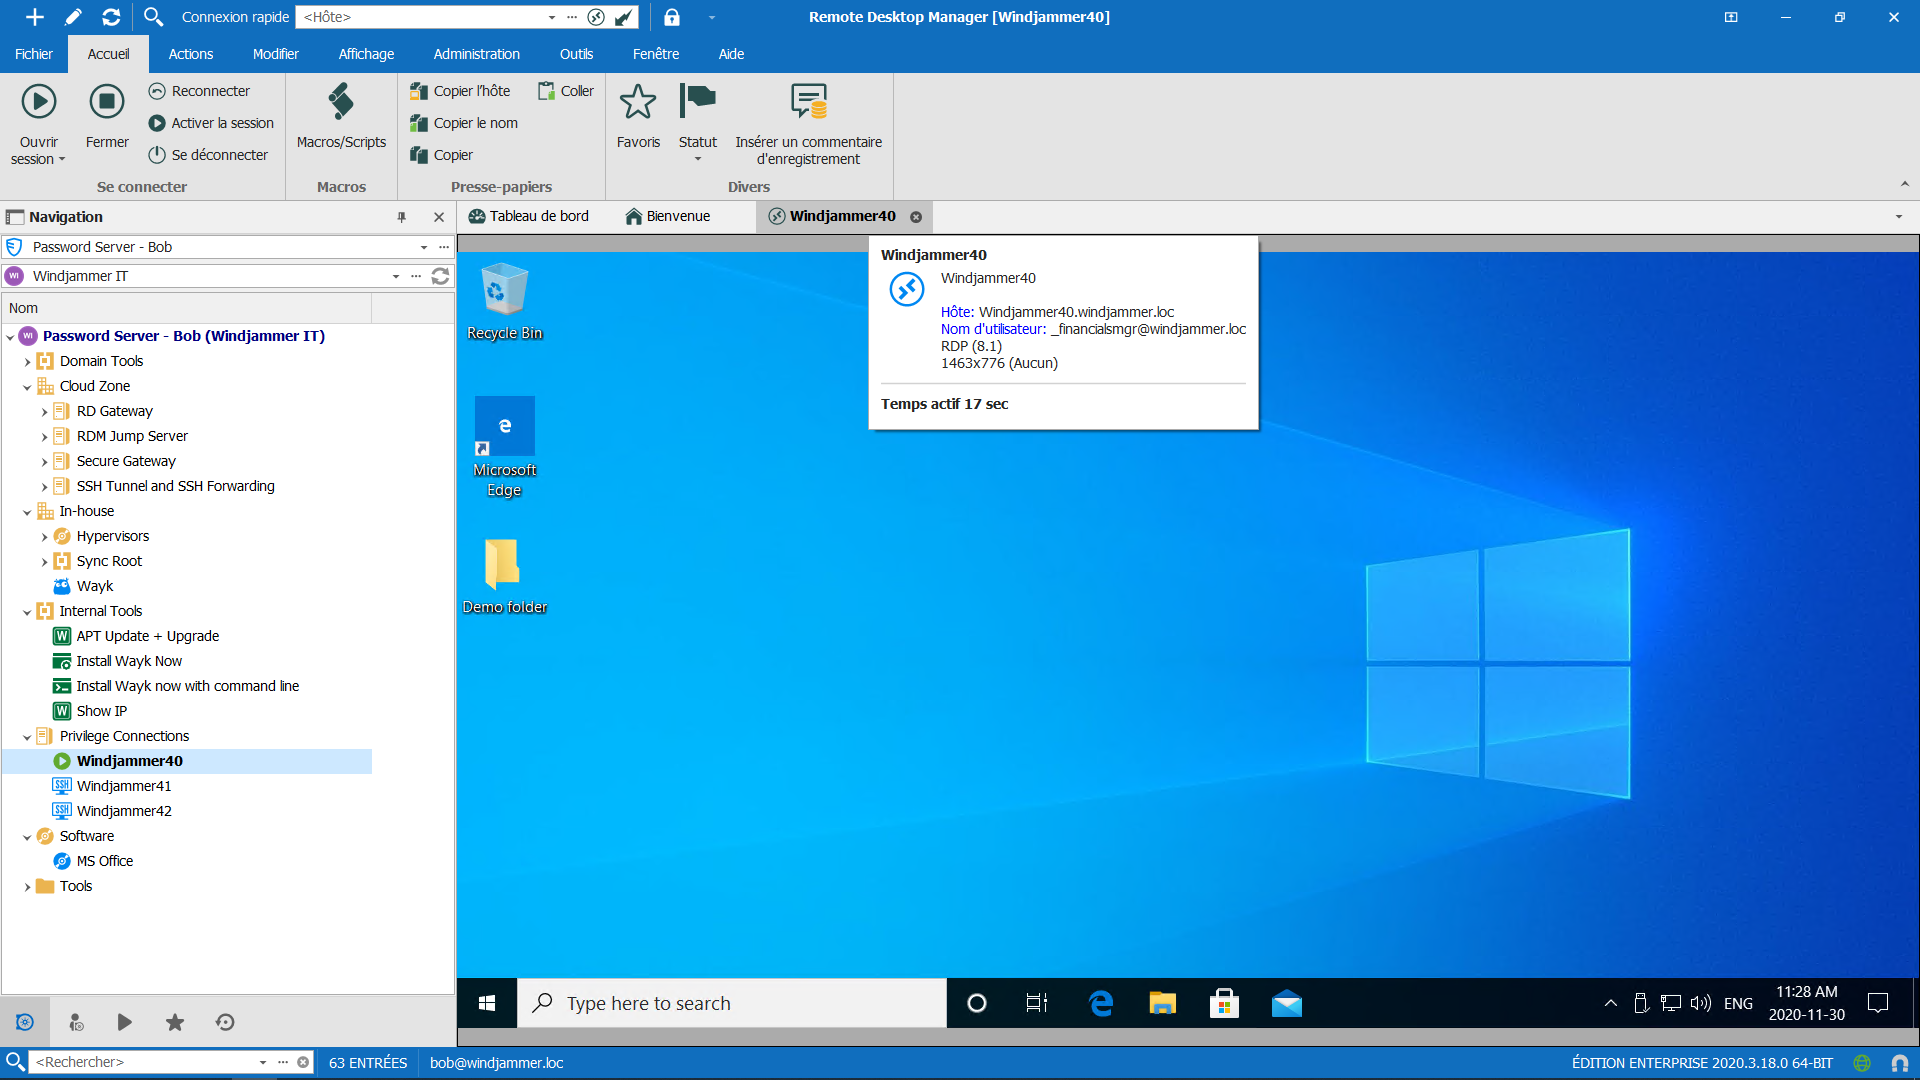The height and width of the screenshot is (1080, 1920).
Task: Click Coller in Presse-papiers group
Action: 566,91
